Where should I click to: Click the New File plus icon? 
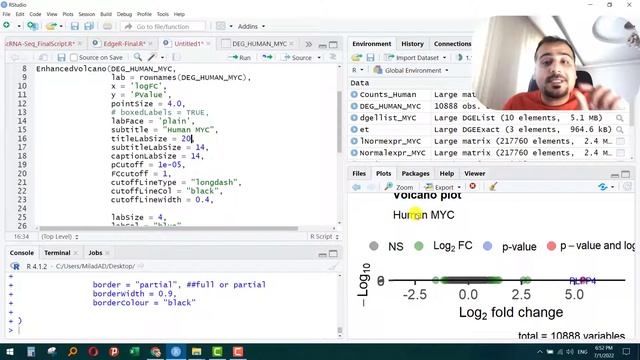coord(7,26)
